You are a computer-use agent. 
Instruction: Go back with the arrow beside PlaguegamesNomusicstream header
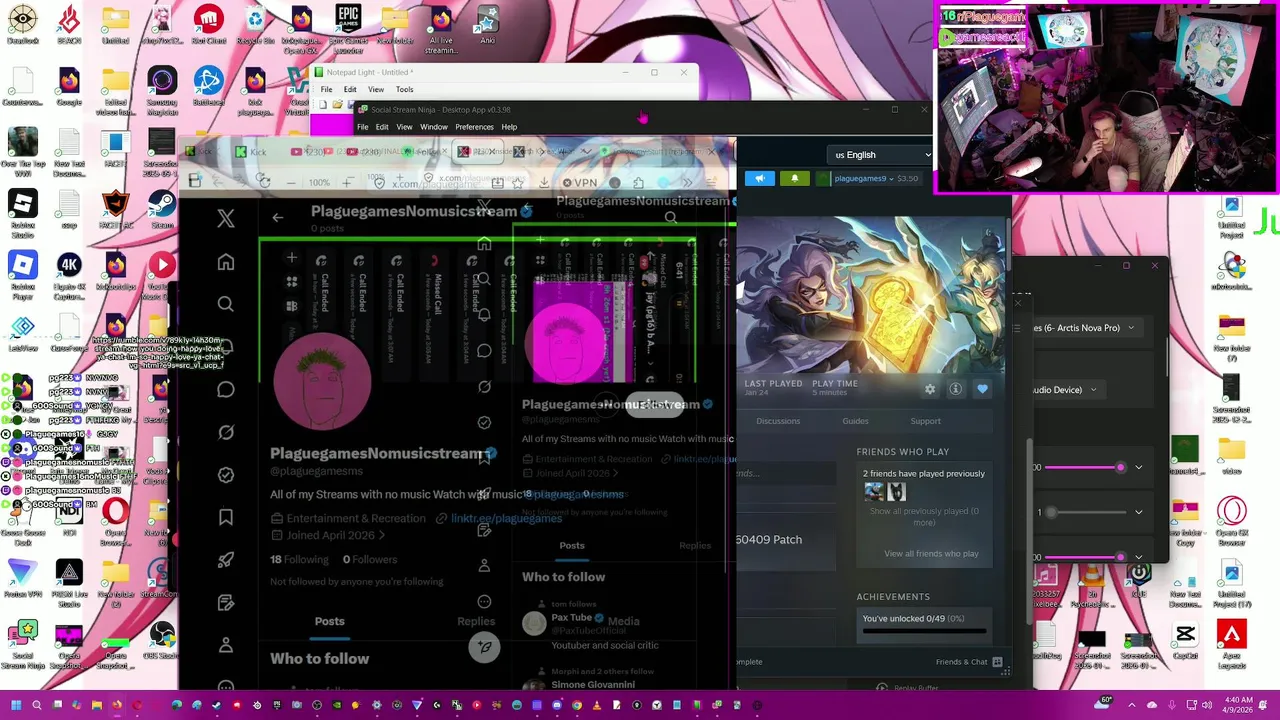point(278,217)
